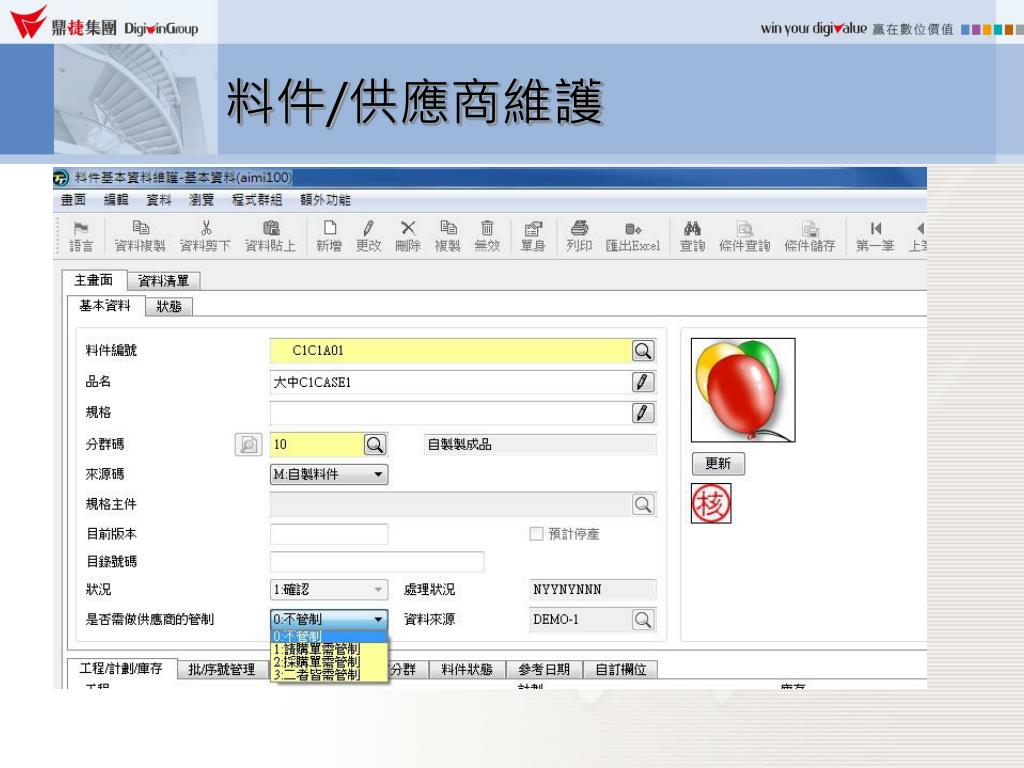The width and height of the screenshot is (1024, 768).
Task: Click the 處理狀況 value NYYNYNNN
Action: coord(592,590)
